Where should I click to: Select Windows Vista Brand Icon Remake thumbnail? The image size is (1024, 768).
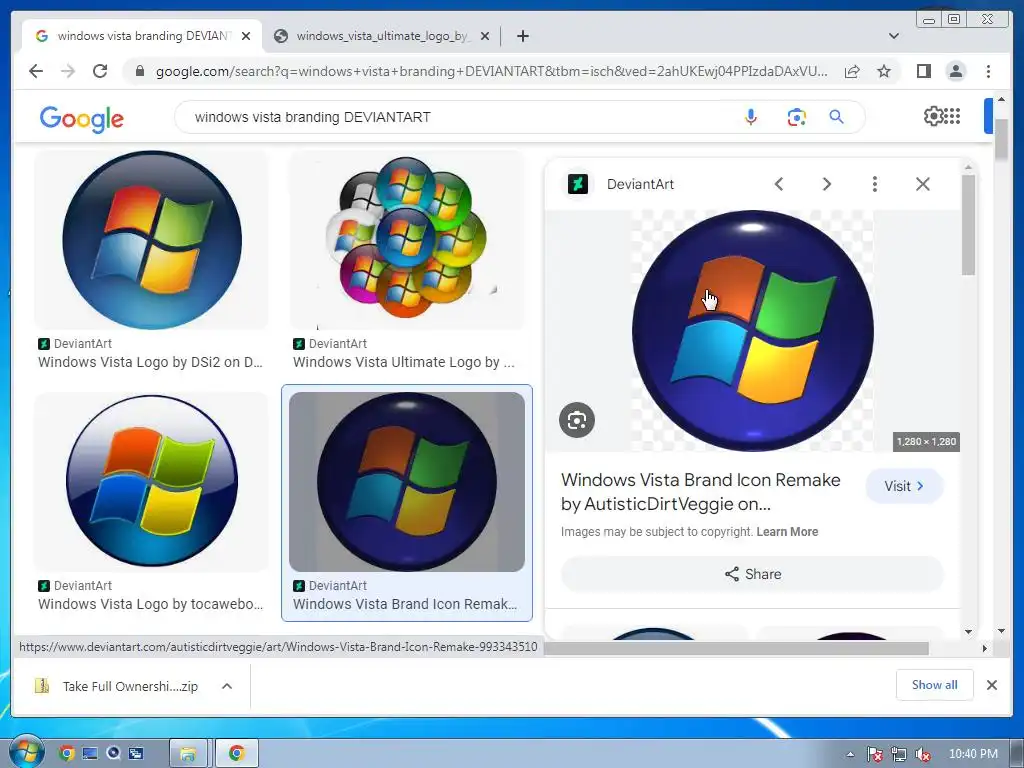[407, 482]
